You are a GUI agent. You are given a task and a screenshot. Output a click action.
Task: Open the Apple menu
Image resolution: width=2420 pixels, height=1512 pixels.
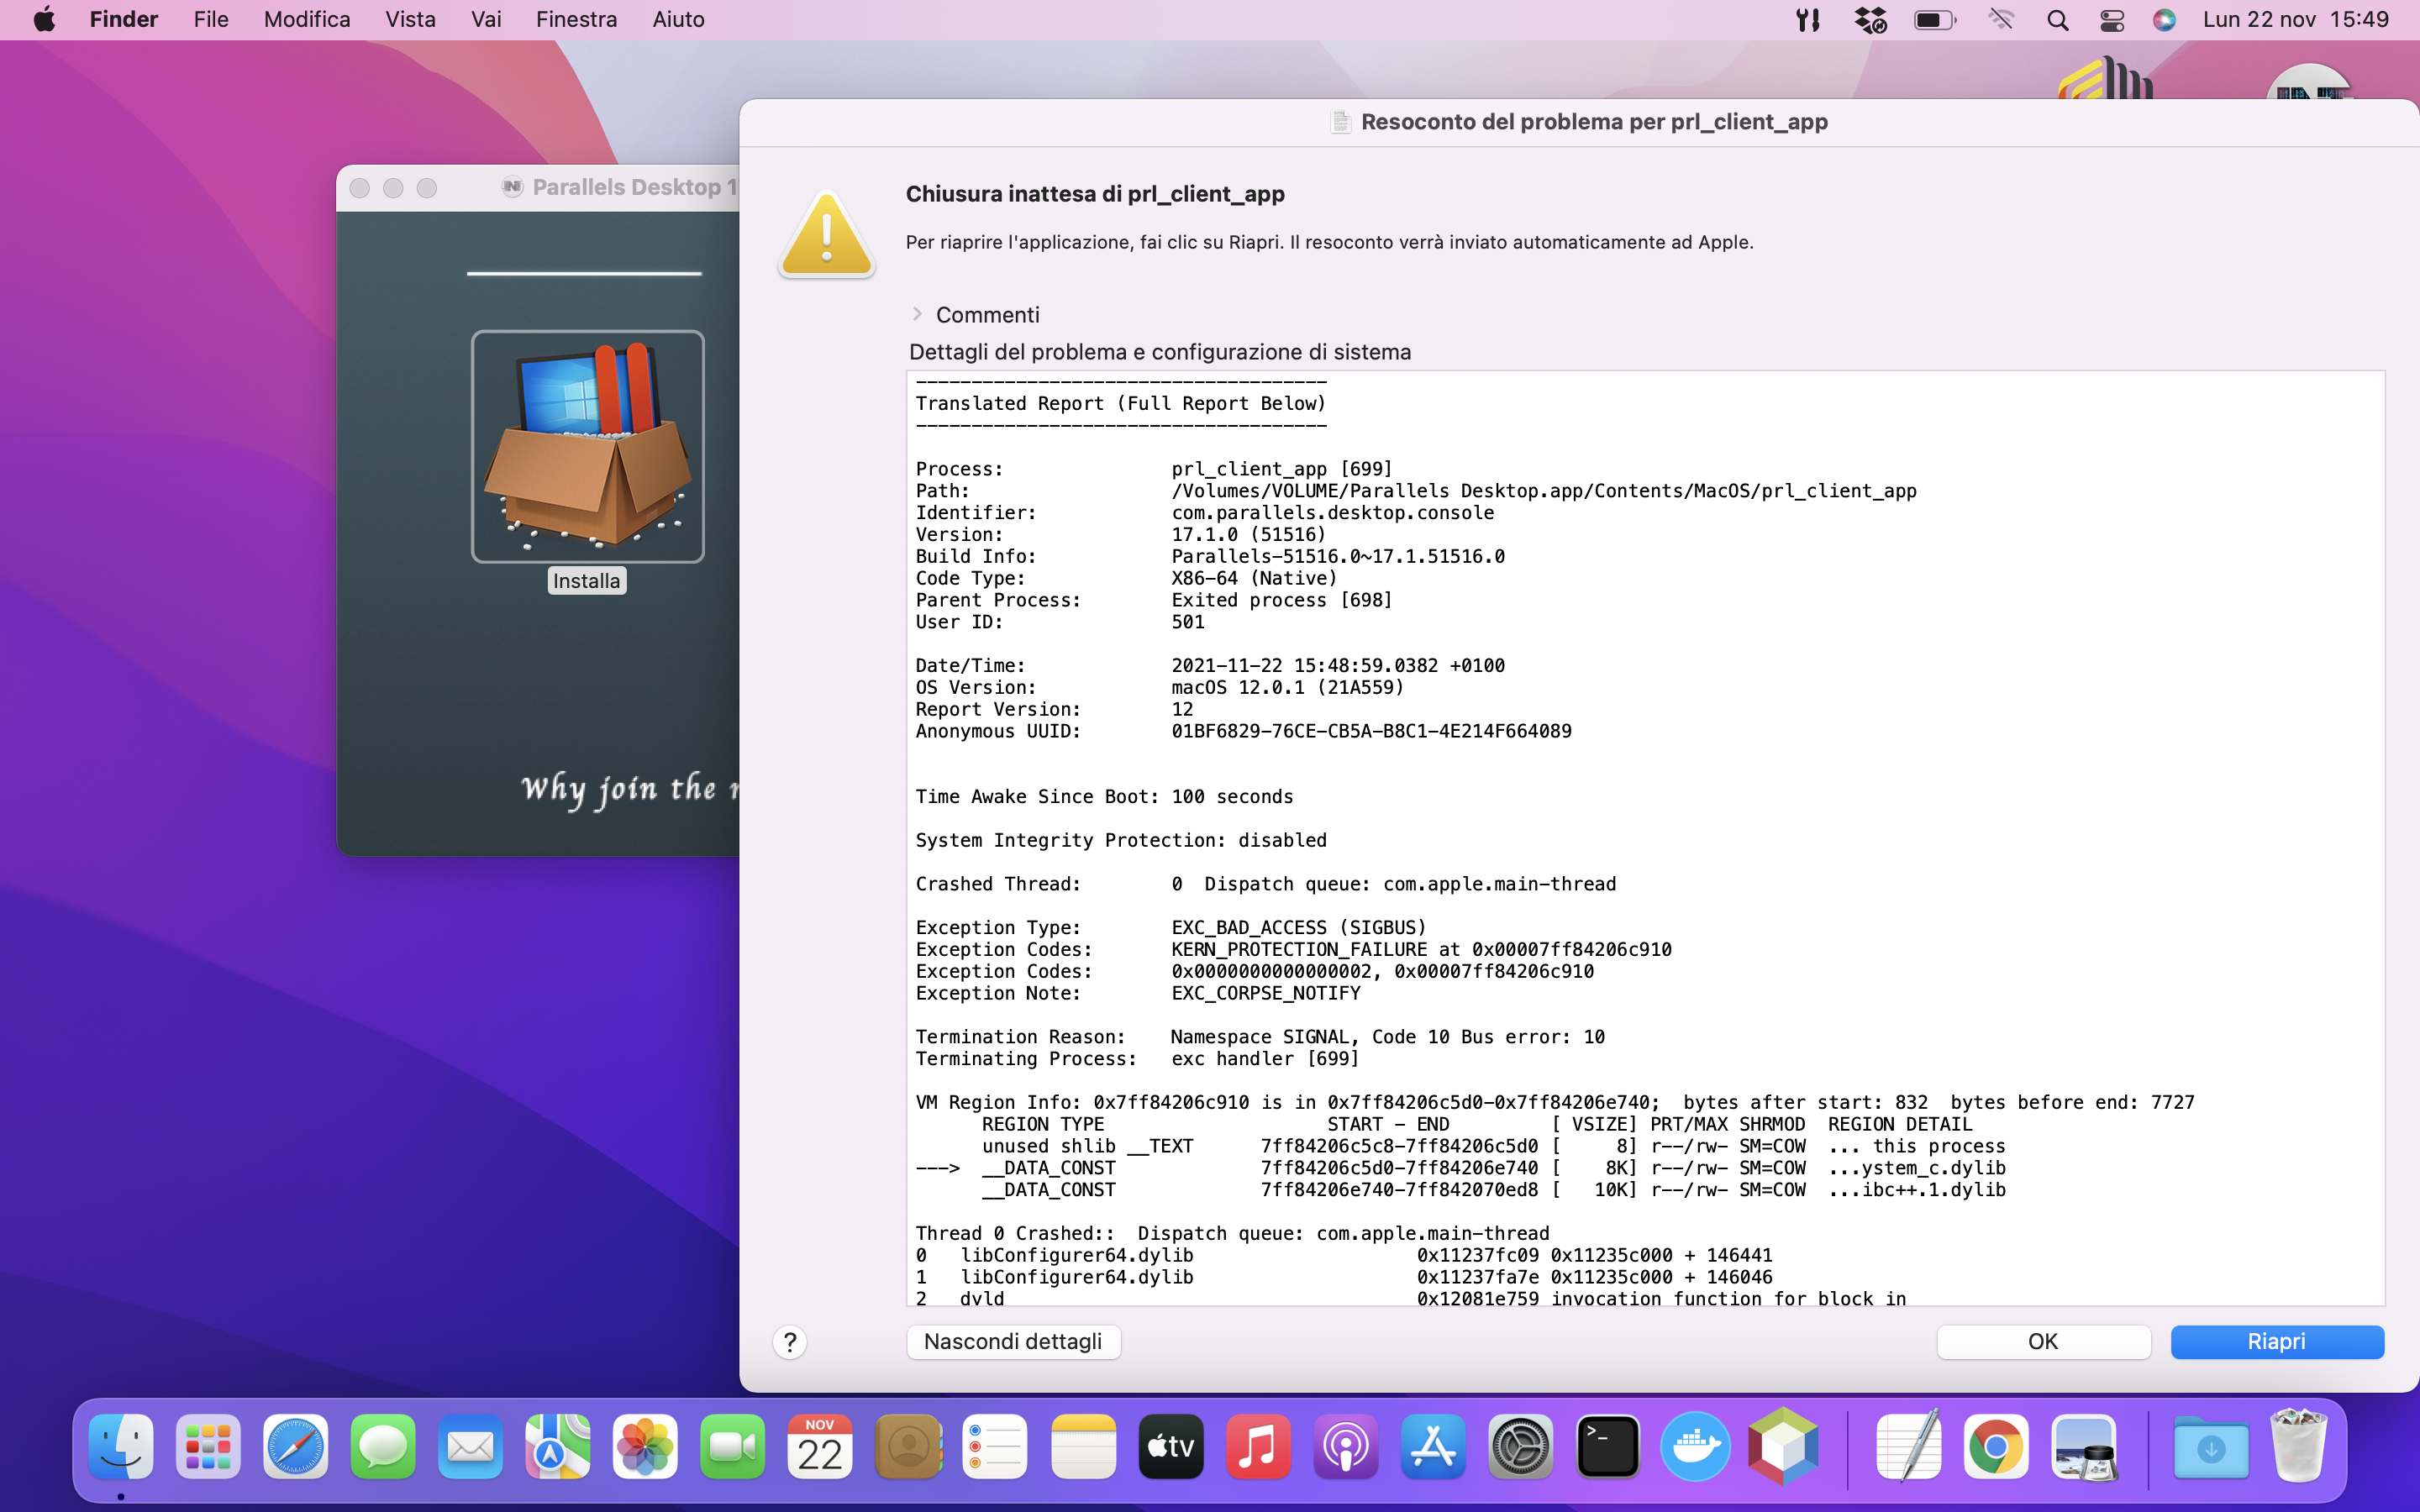[x=44, y=20]
